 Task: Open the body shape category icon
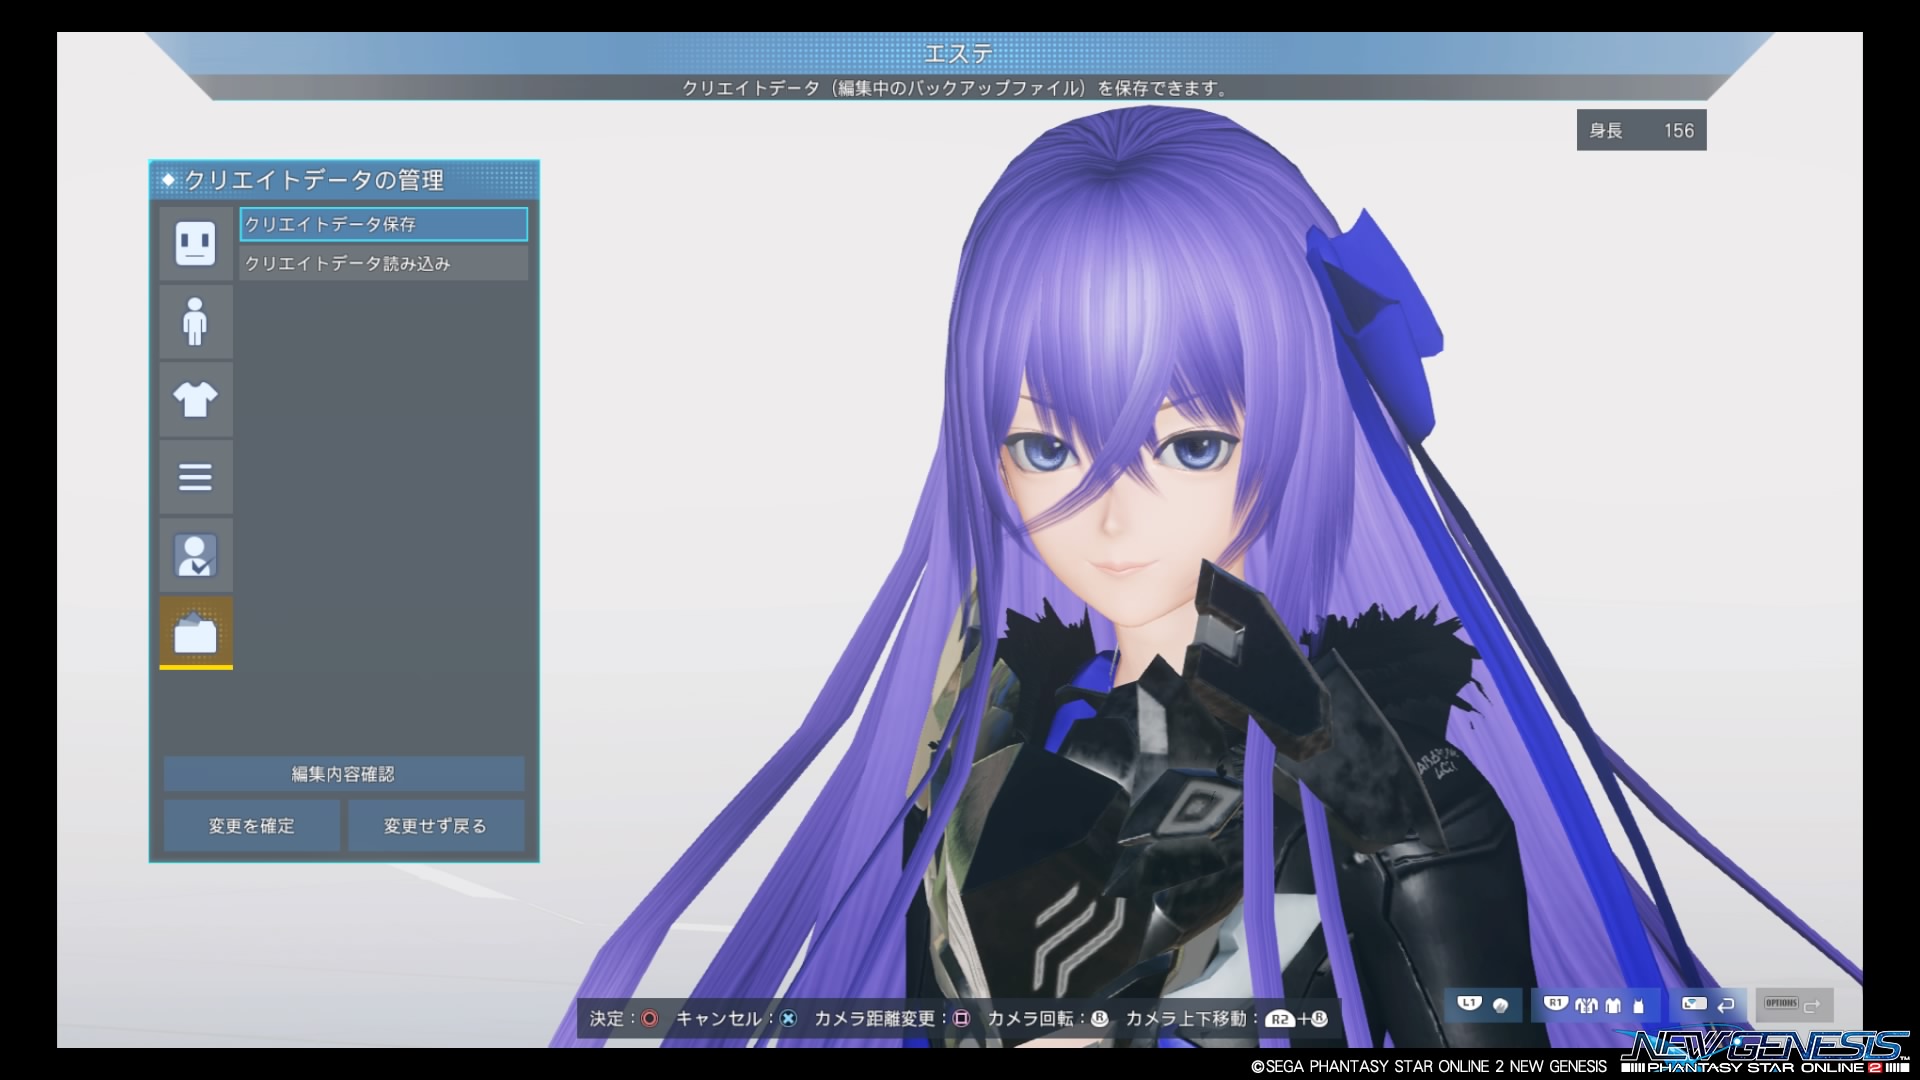[x=196, y=322]
